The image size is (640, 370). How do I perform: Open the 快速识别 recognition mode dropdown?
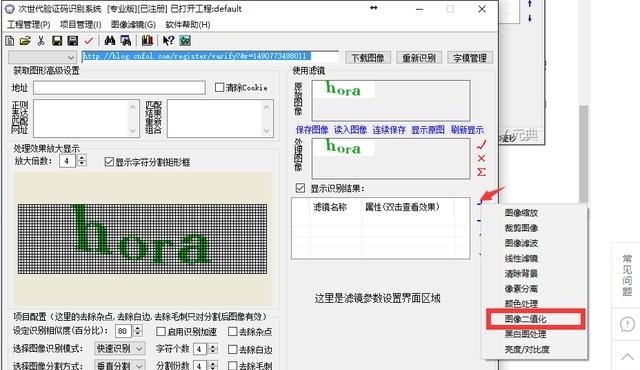[119, 348]
